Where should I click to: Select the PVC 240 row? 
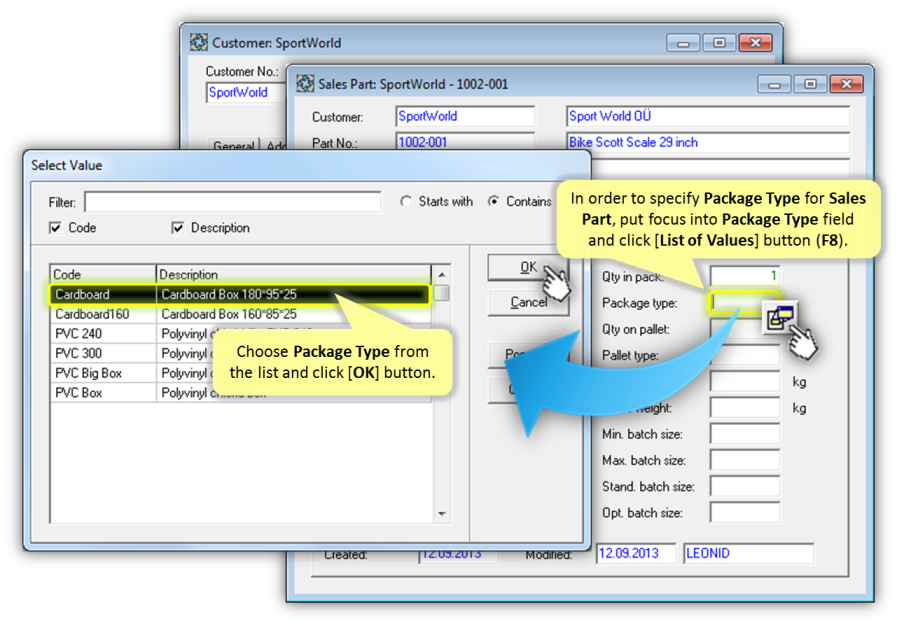[x=240, y=333]
